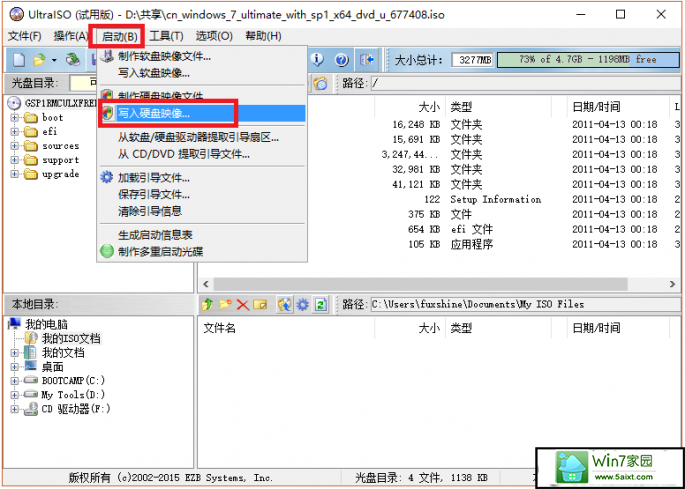Expand the 我的文档 tree node
The image size is (685, 489).
[15, 352]
